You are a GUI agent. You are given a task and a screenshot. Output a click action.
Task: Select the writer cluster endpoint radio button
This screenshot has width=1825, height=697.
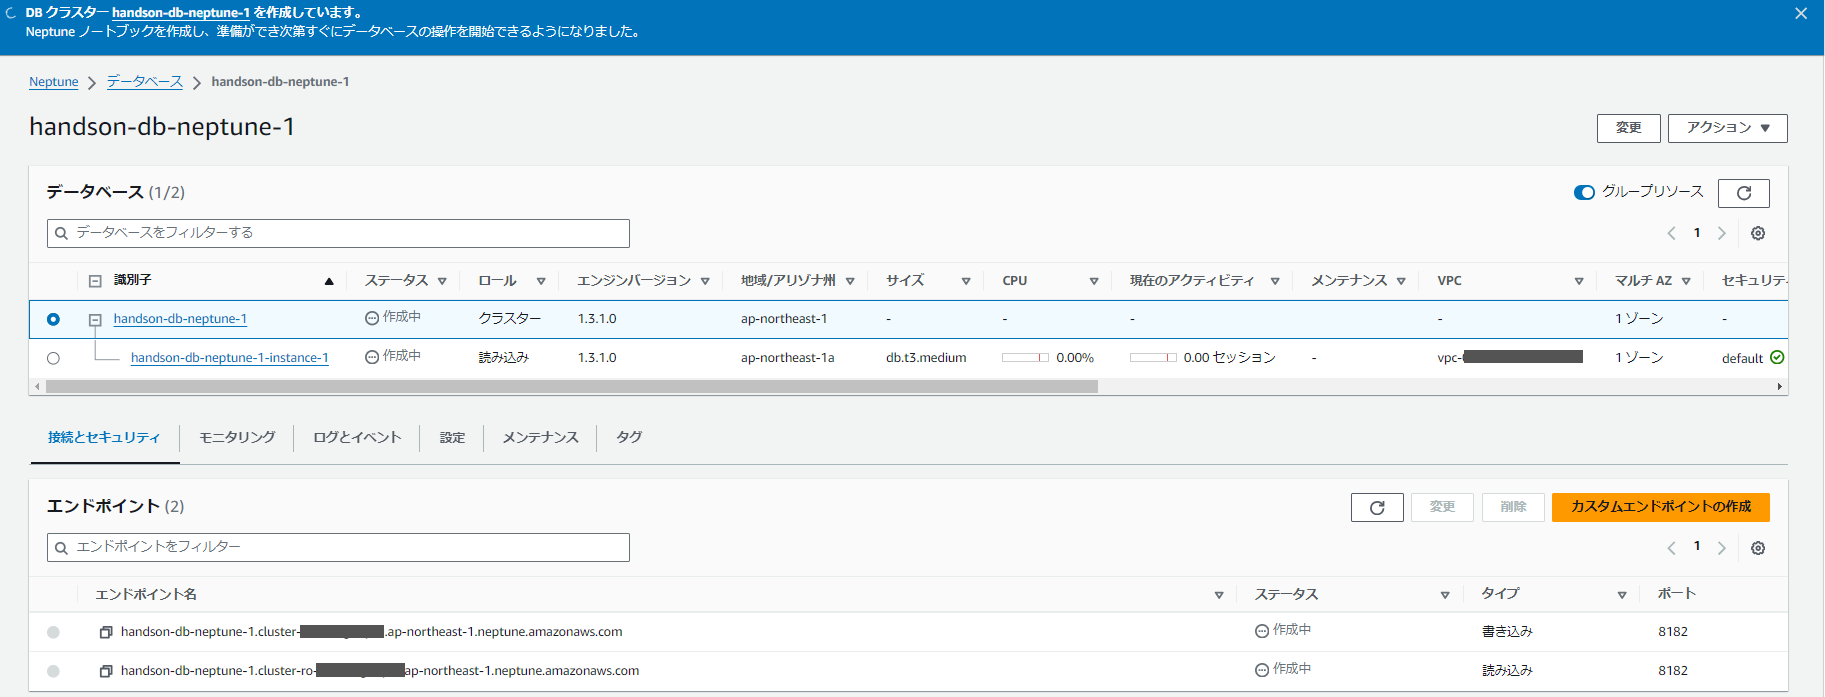(53, 632)
